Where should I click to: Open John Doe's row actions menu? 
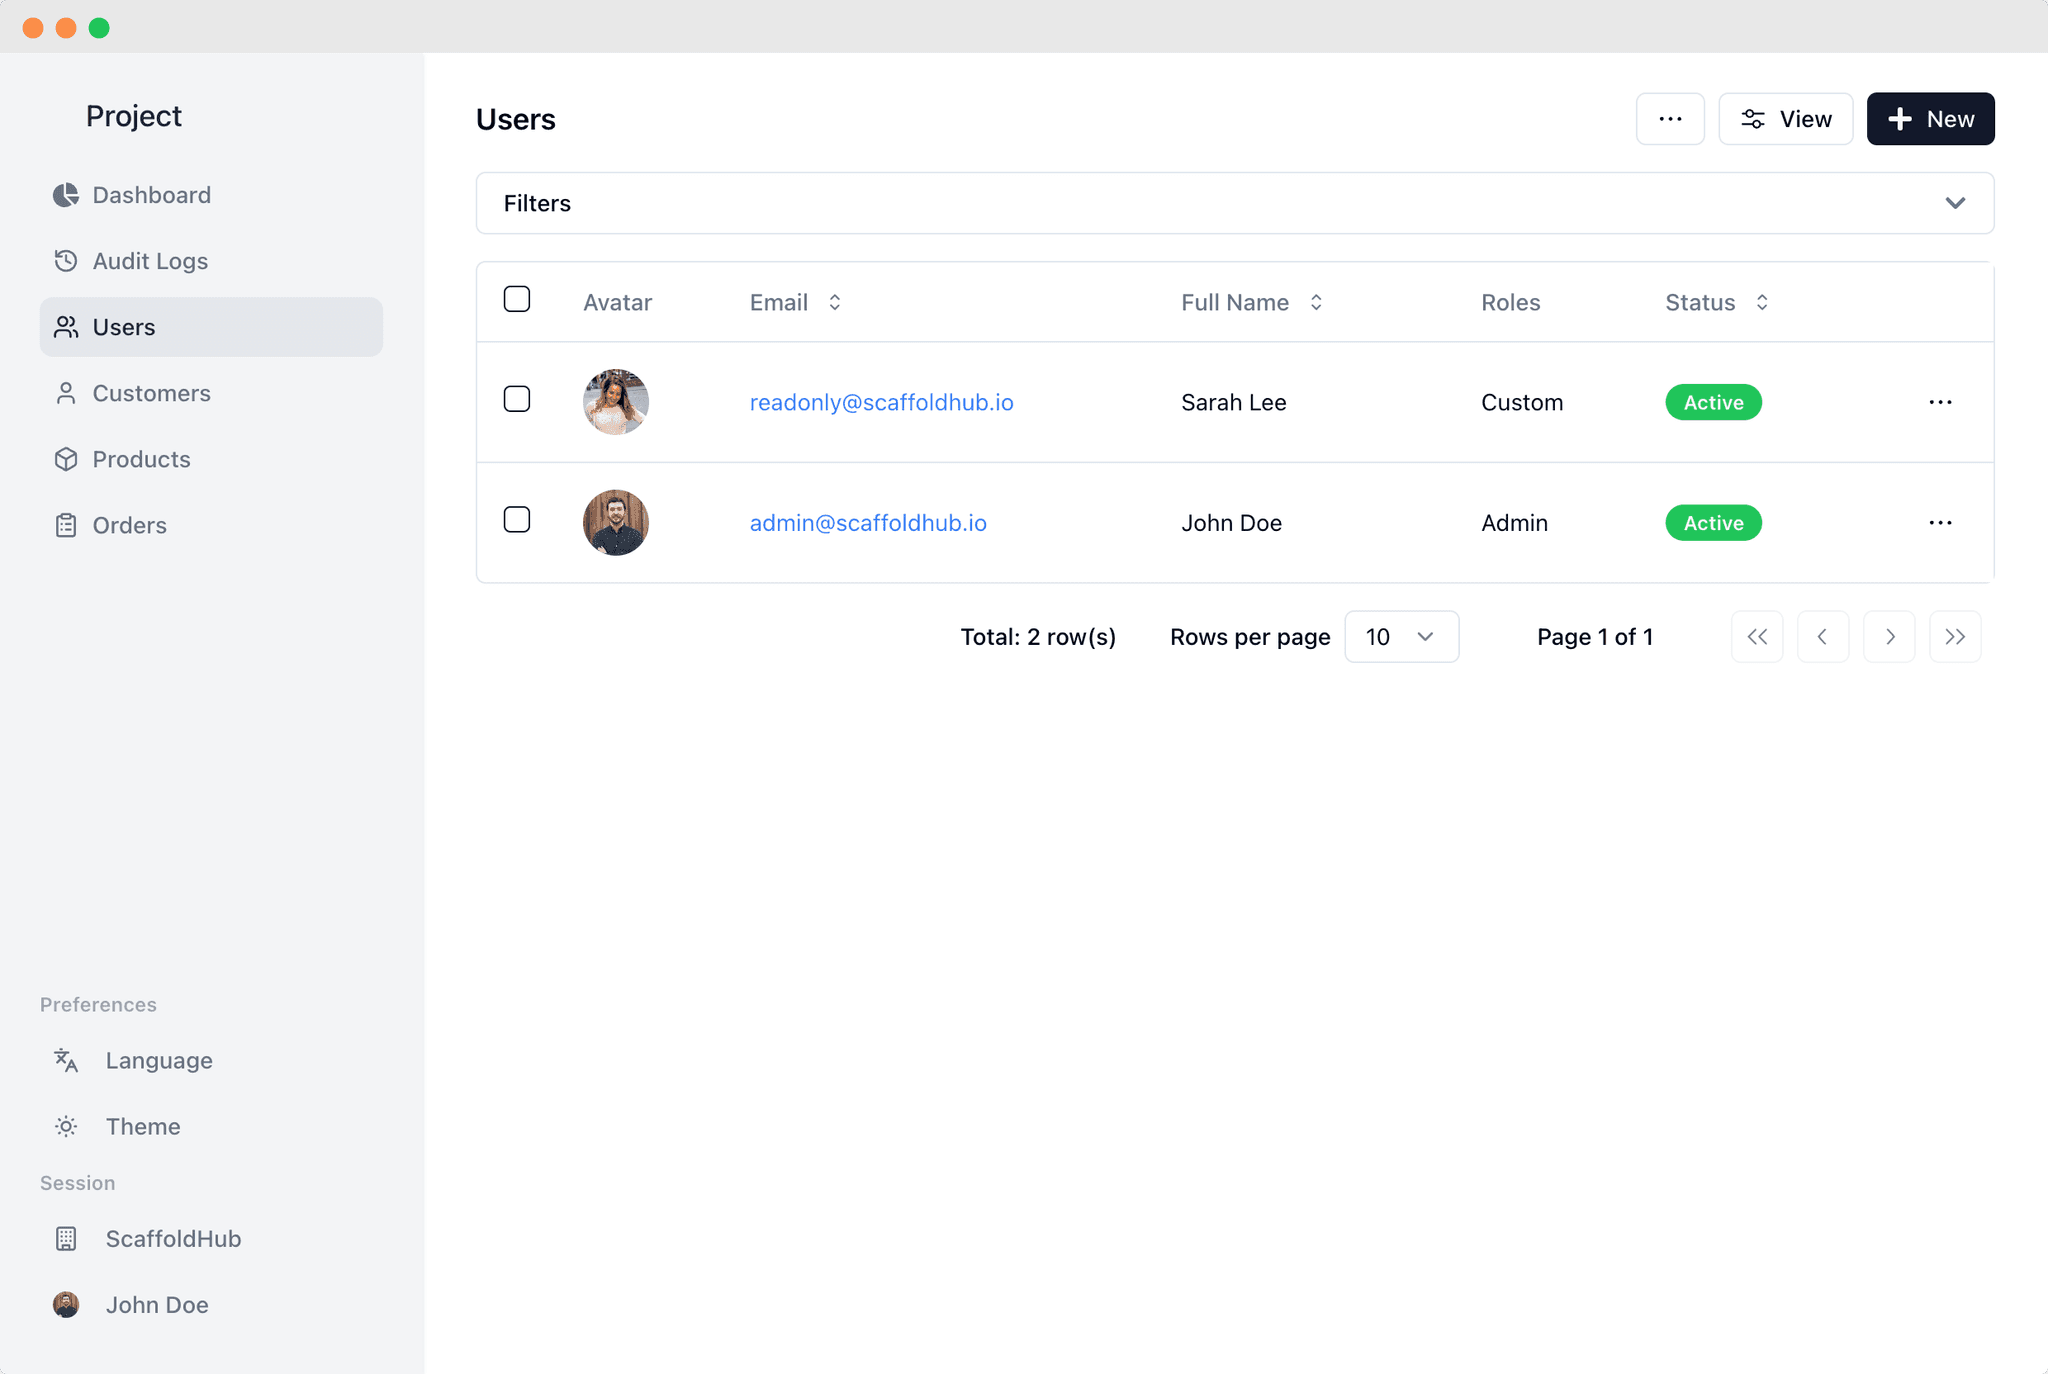[1939, 522]
